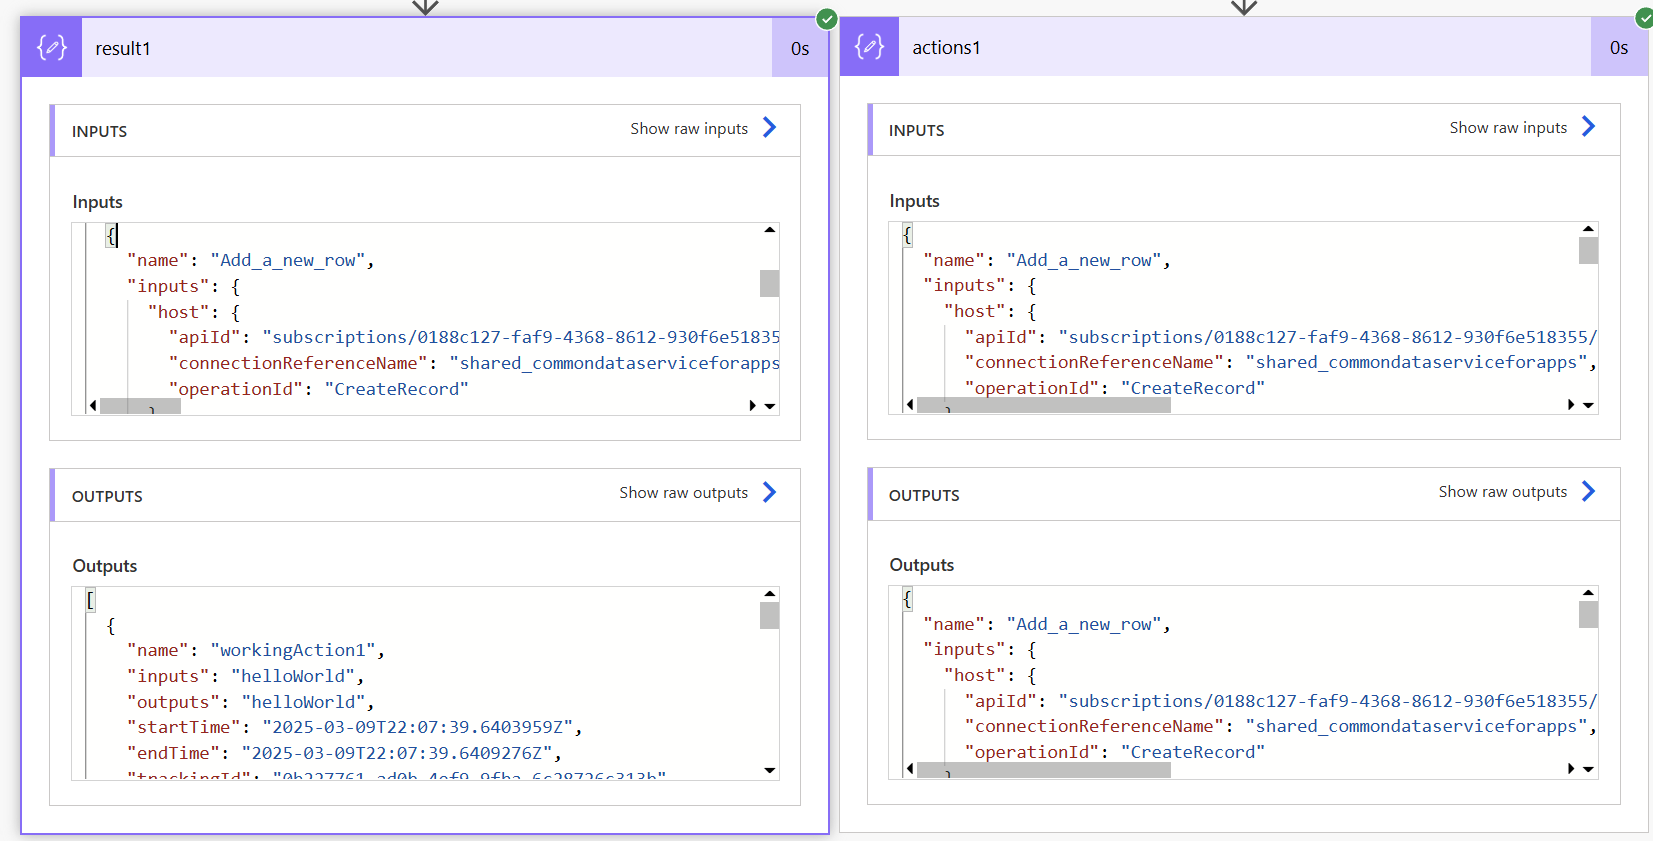Place cursor at opening bracket in result1 Outputs
The width and height of the screenshot is (1653, 841).
coord(90,600)
